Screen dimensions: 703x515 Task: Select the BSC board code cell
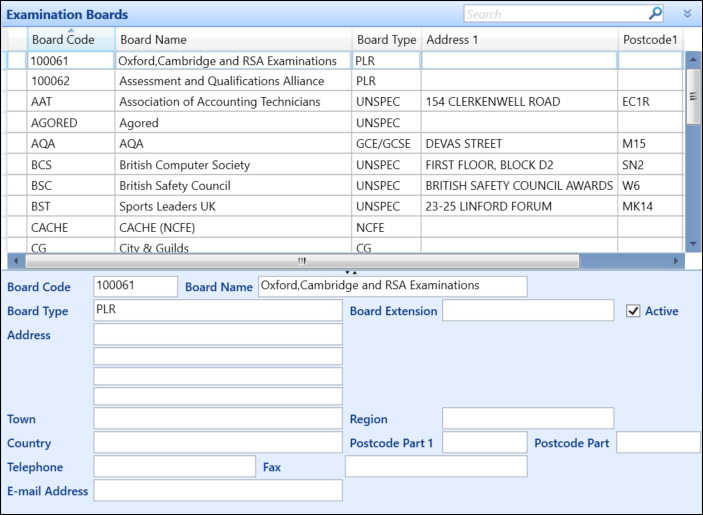pos(71,185)
